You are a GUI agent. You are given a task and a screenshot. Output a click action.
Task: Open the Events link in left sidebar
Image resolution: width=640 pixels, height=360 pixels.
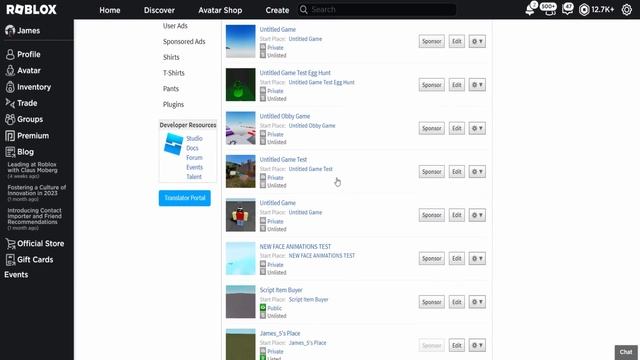click(x=16, y=275)
